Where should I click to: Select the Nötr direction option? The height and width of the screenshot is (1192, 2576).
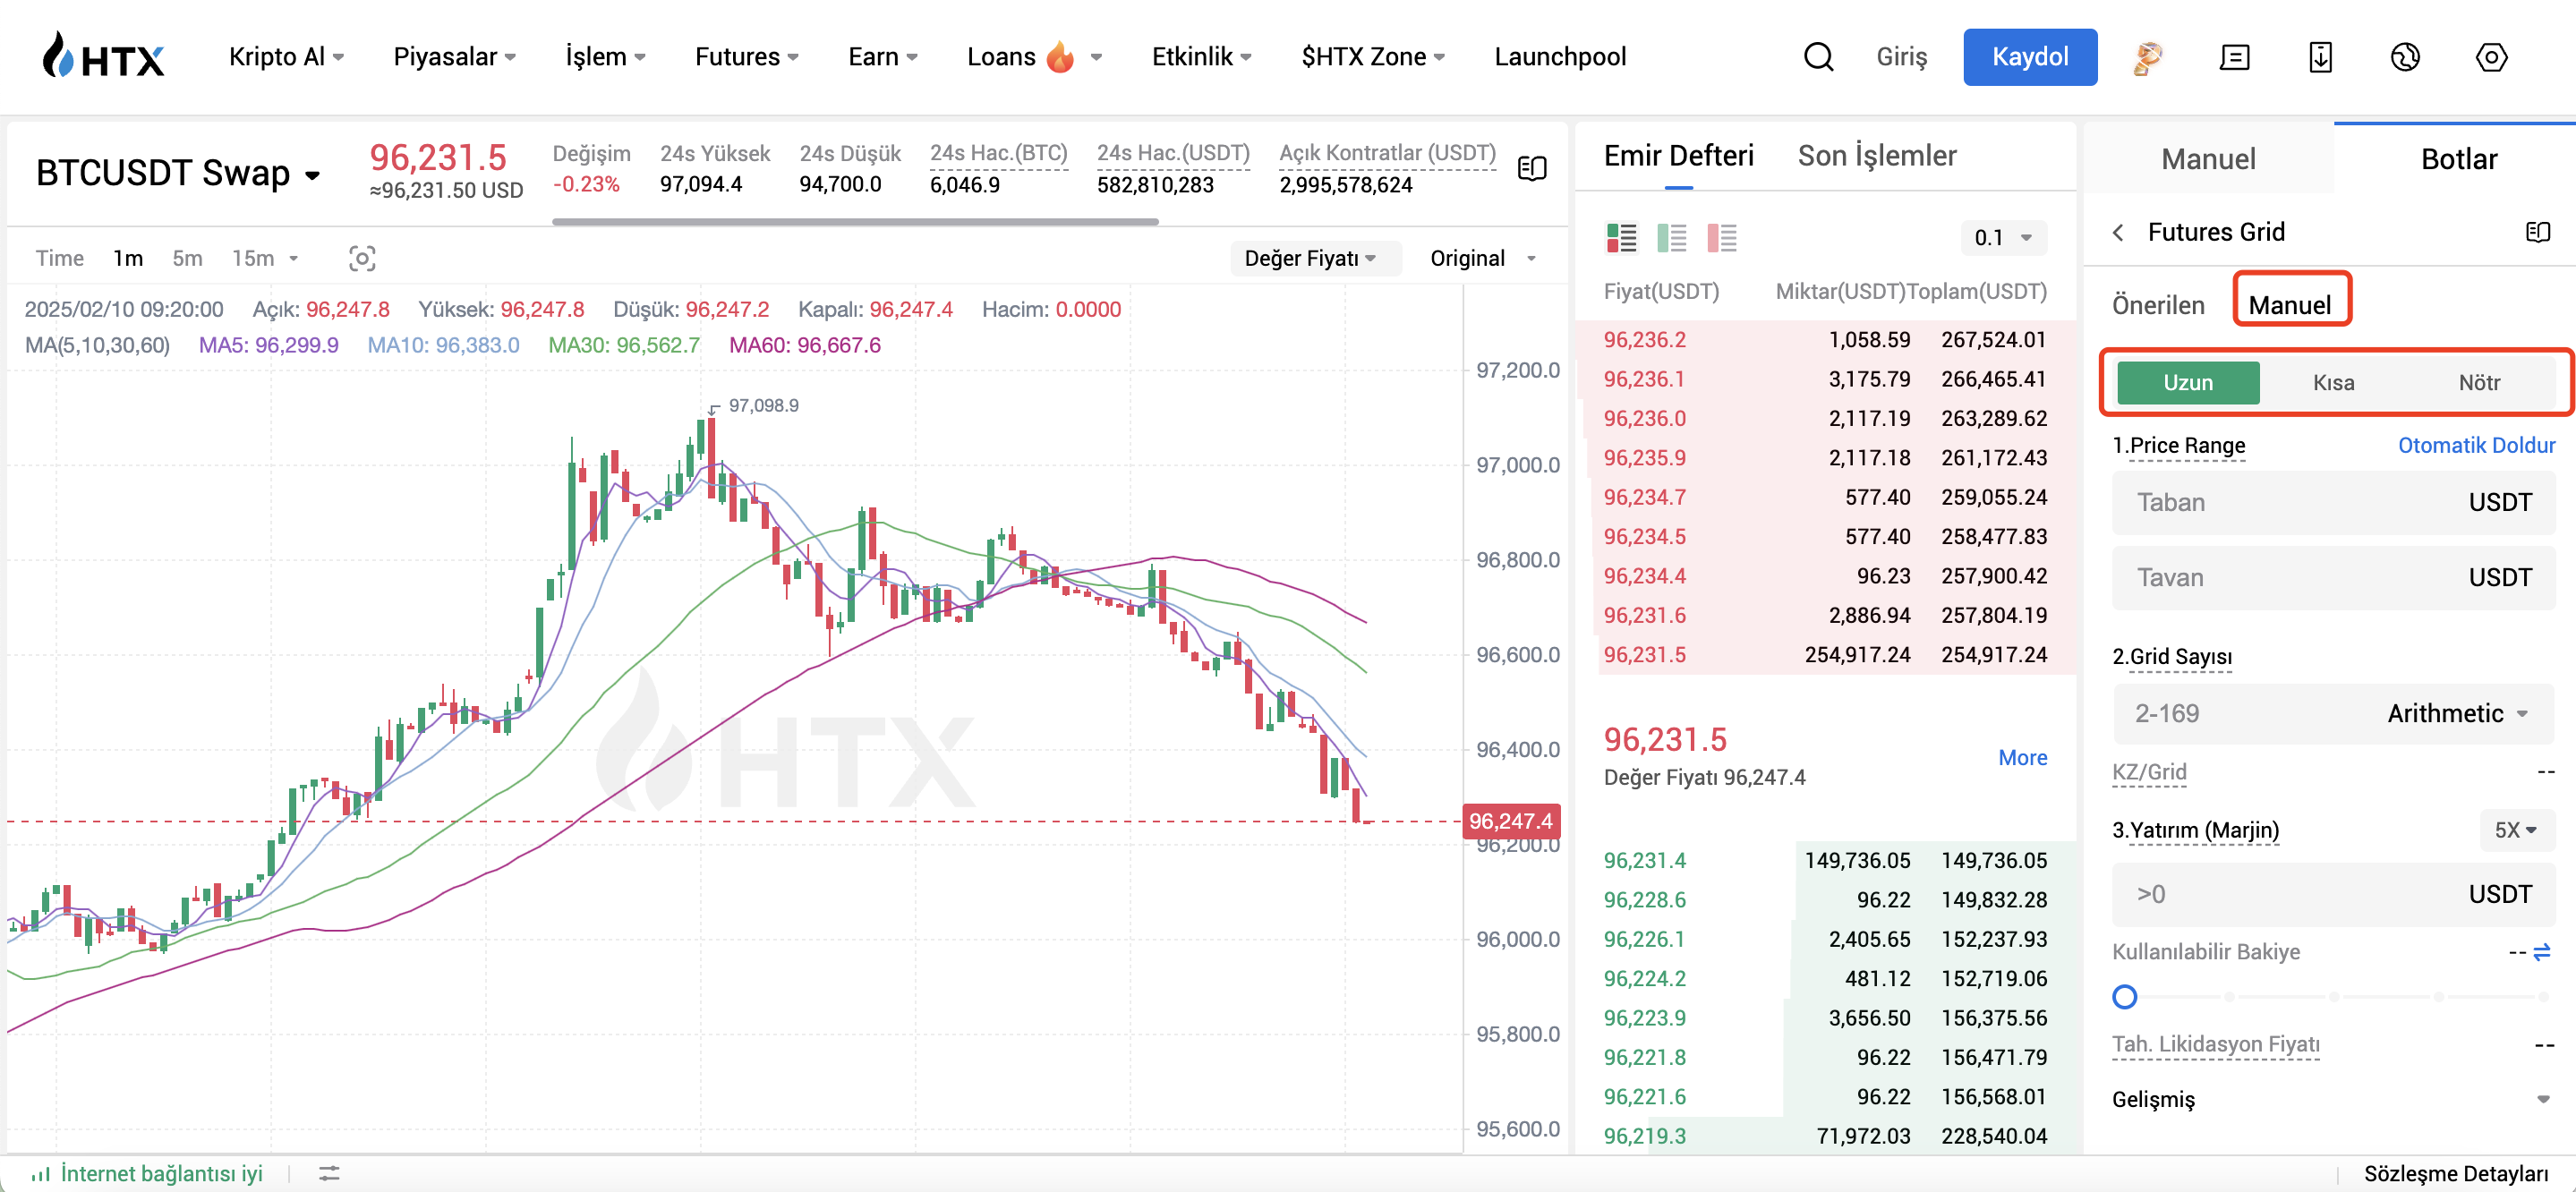[x=2478, y=383]
